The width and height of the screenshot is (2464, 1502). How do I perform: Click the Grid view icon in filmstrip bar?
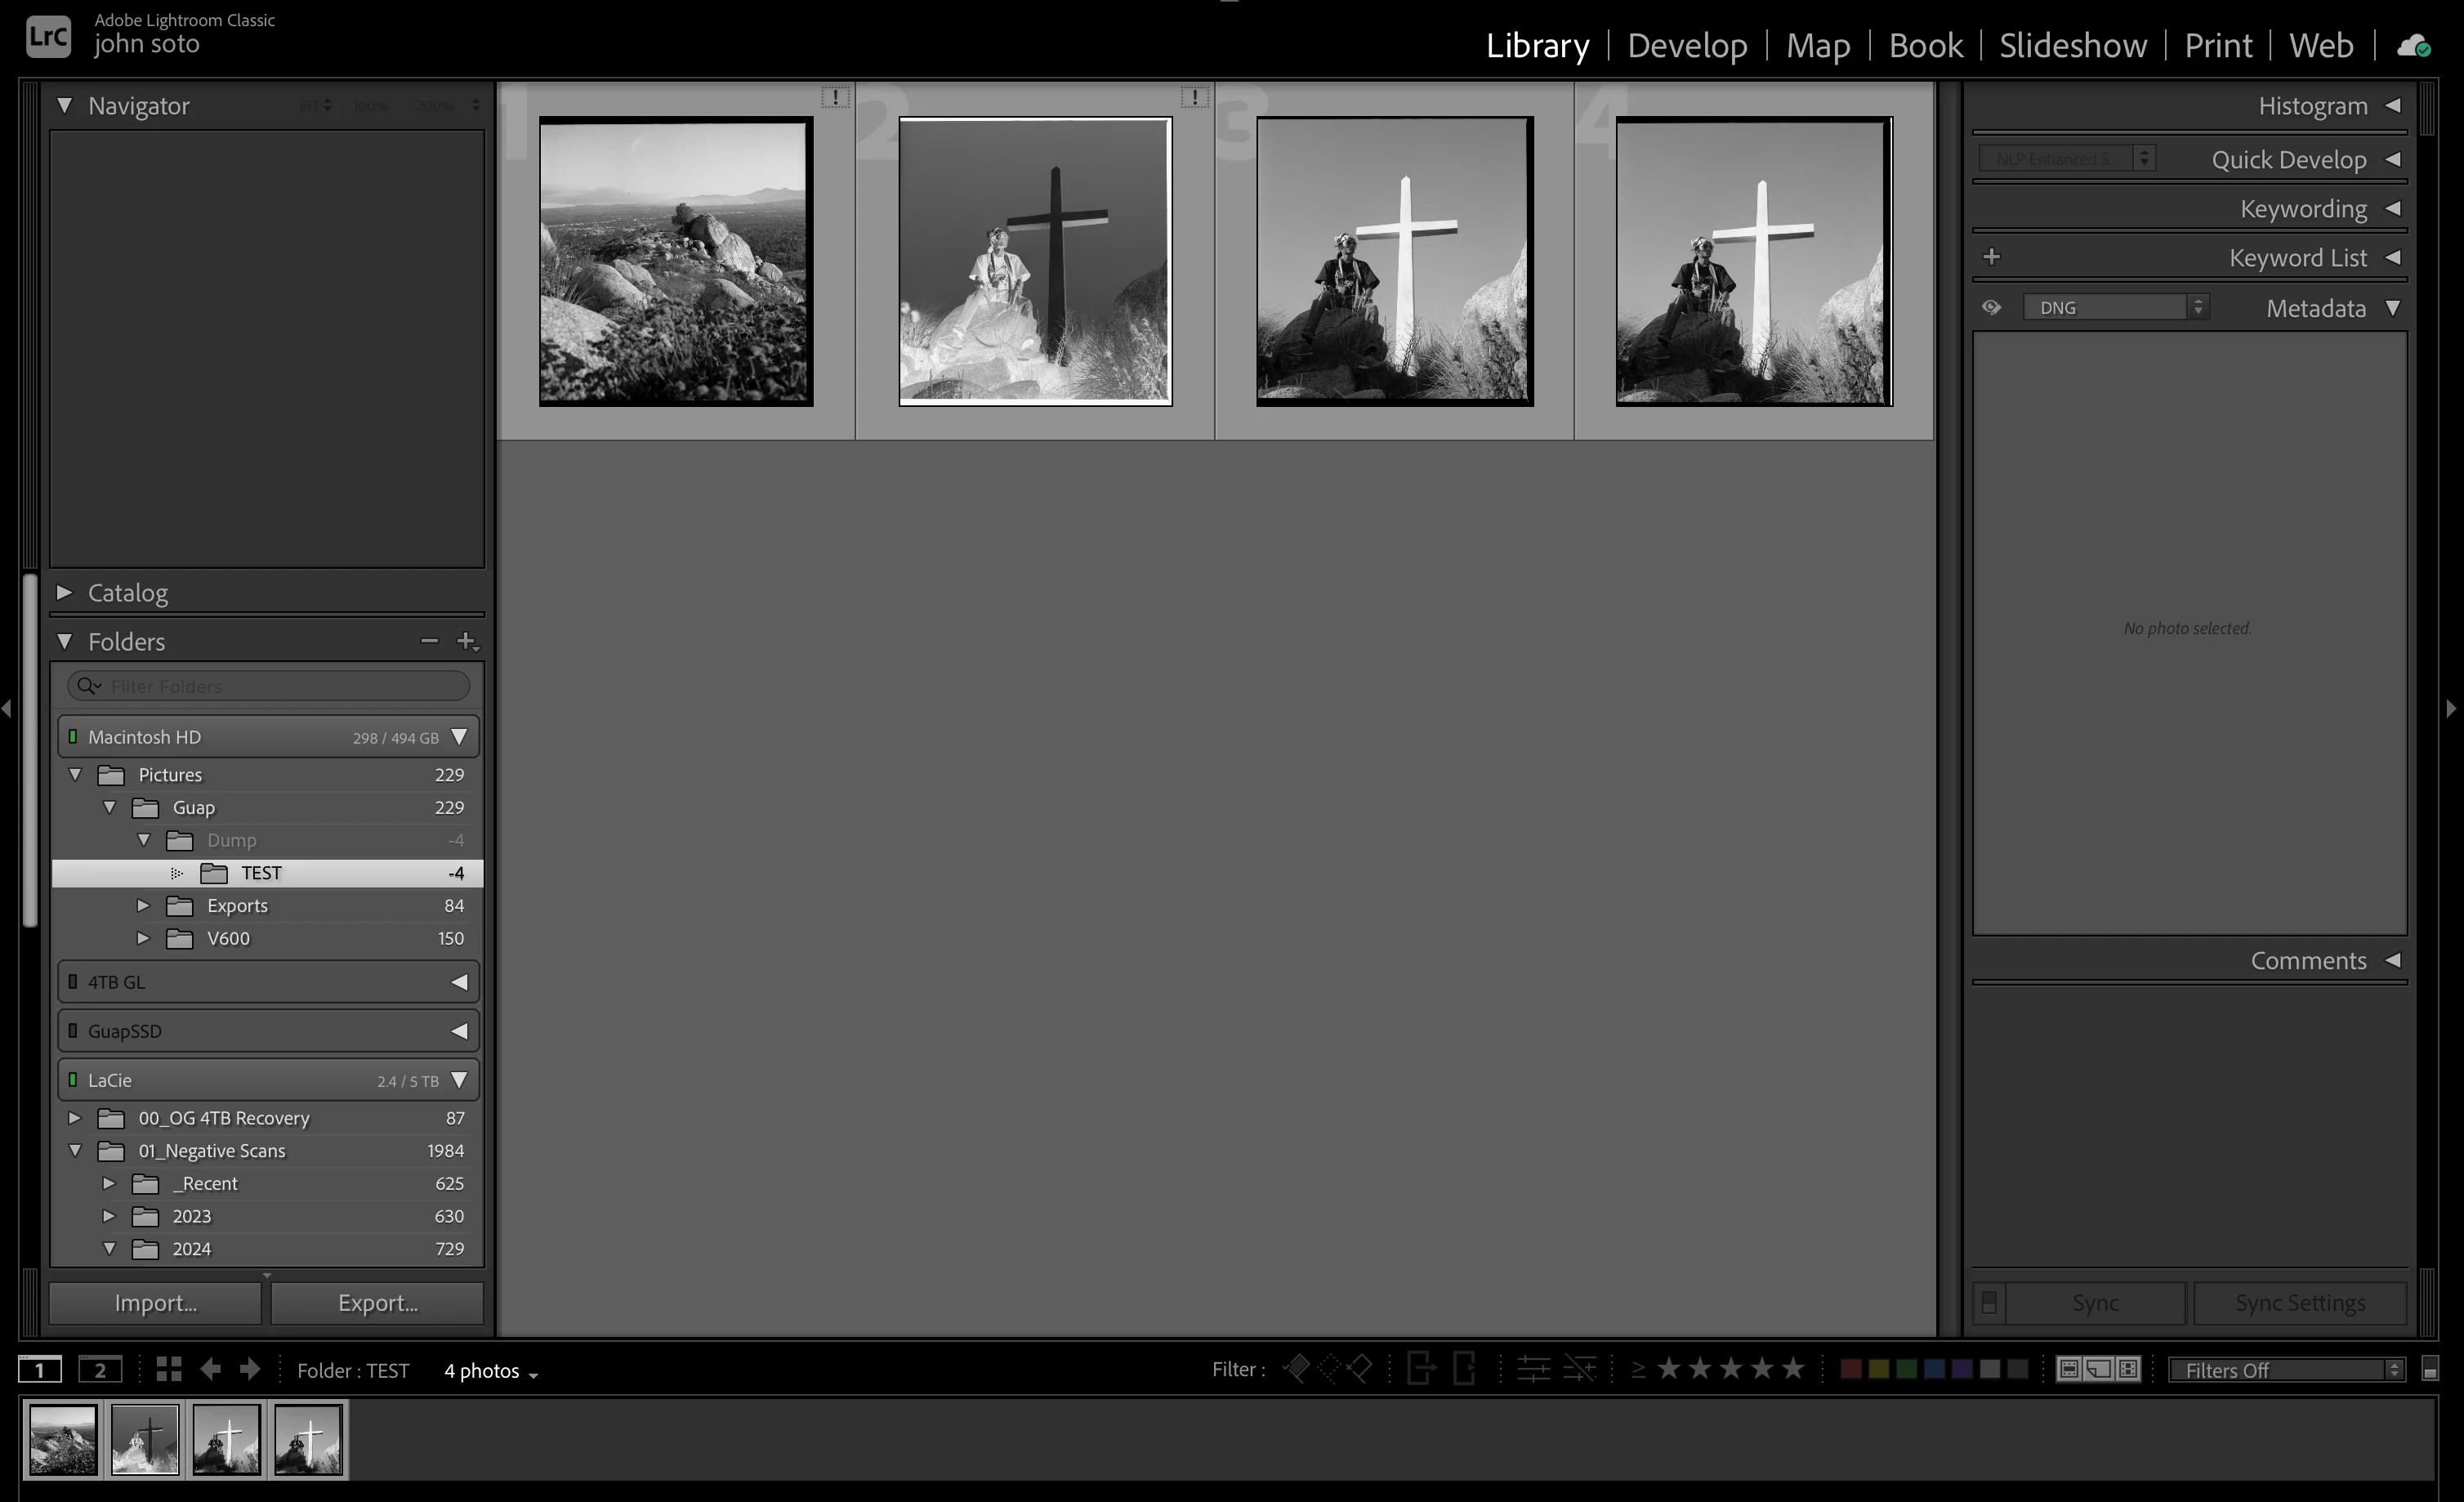[168, 1369]
